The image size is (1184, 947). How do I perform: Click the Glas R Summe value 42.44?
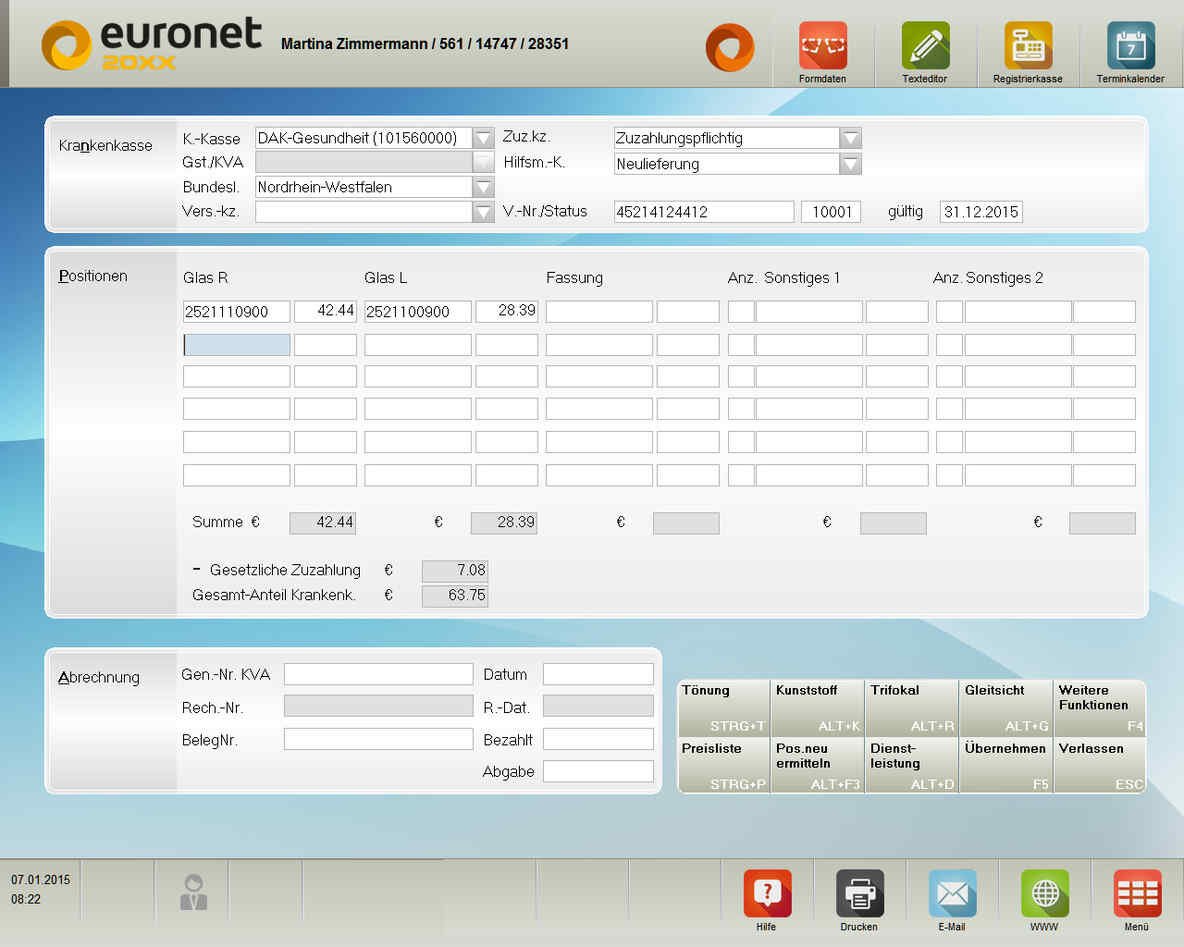[322, 523]
